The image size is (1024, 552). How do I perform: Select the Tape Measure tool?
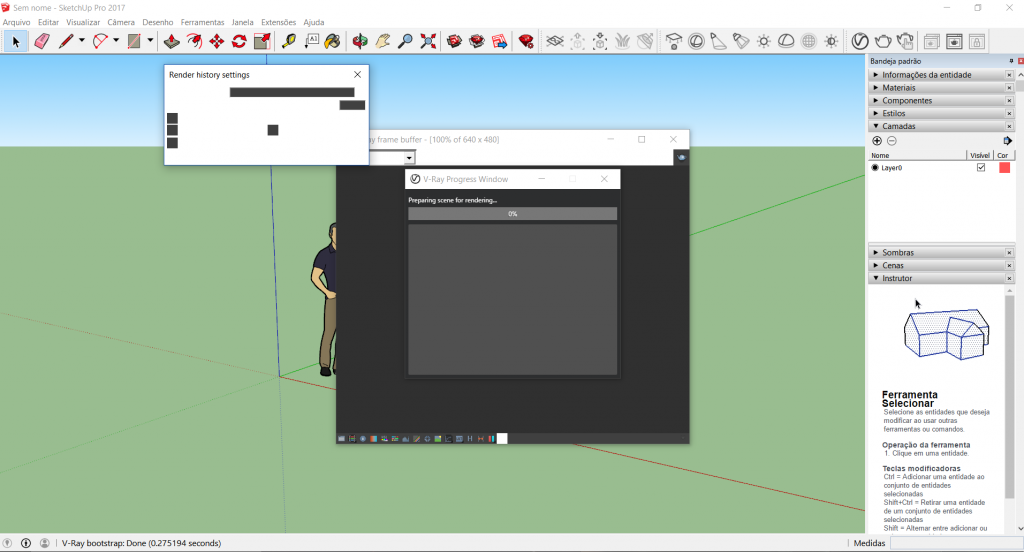click(x=289, y=42)
